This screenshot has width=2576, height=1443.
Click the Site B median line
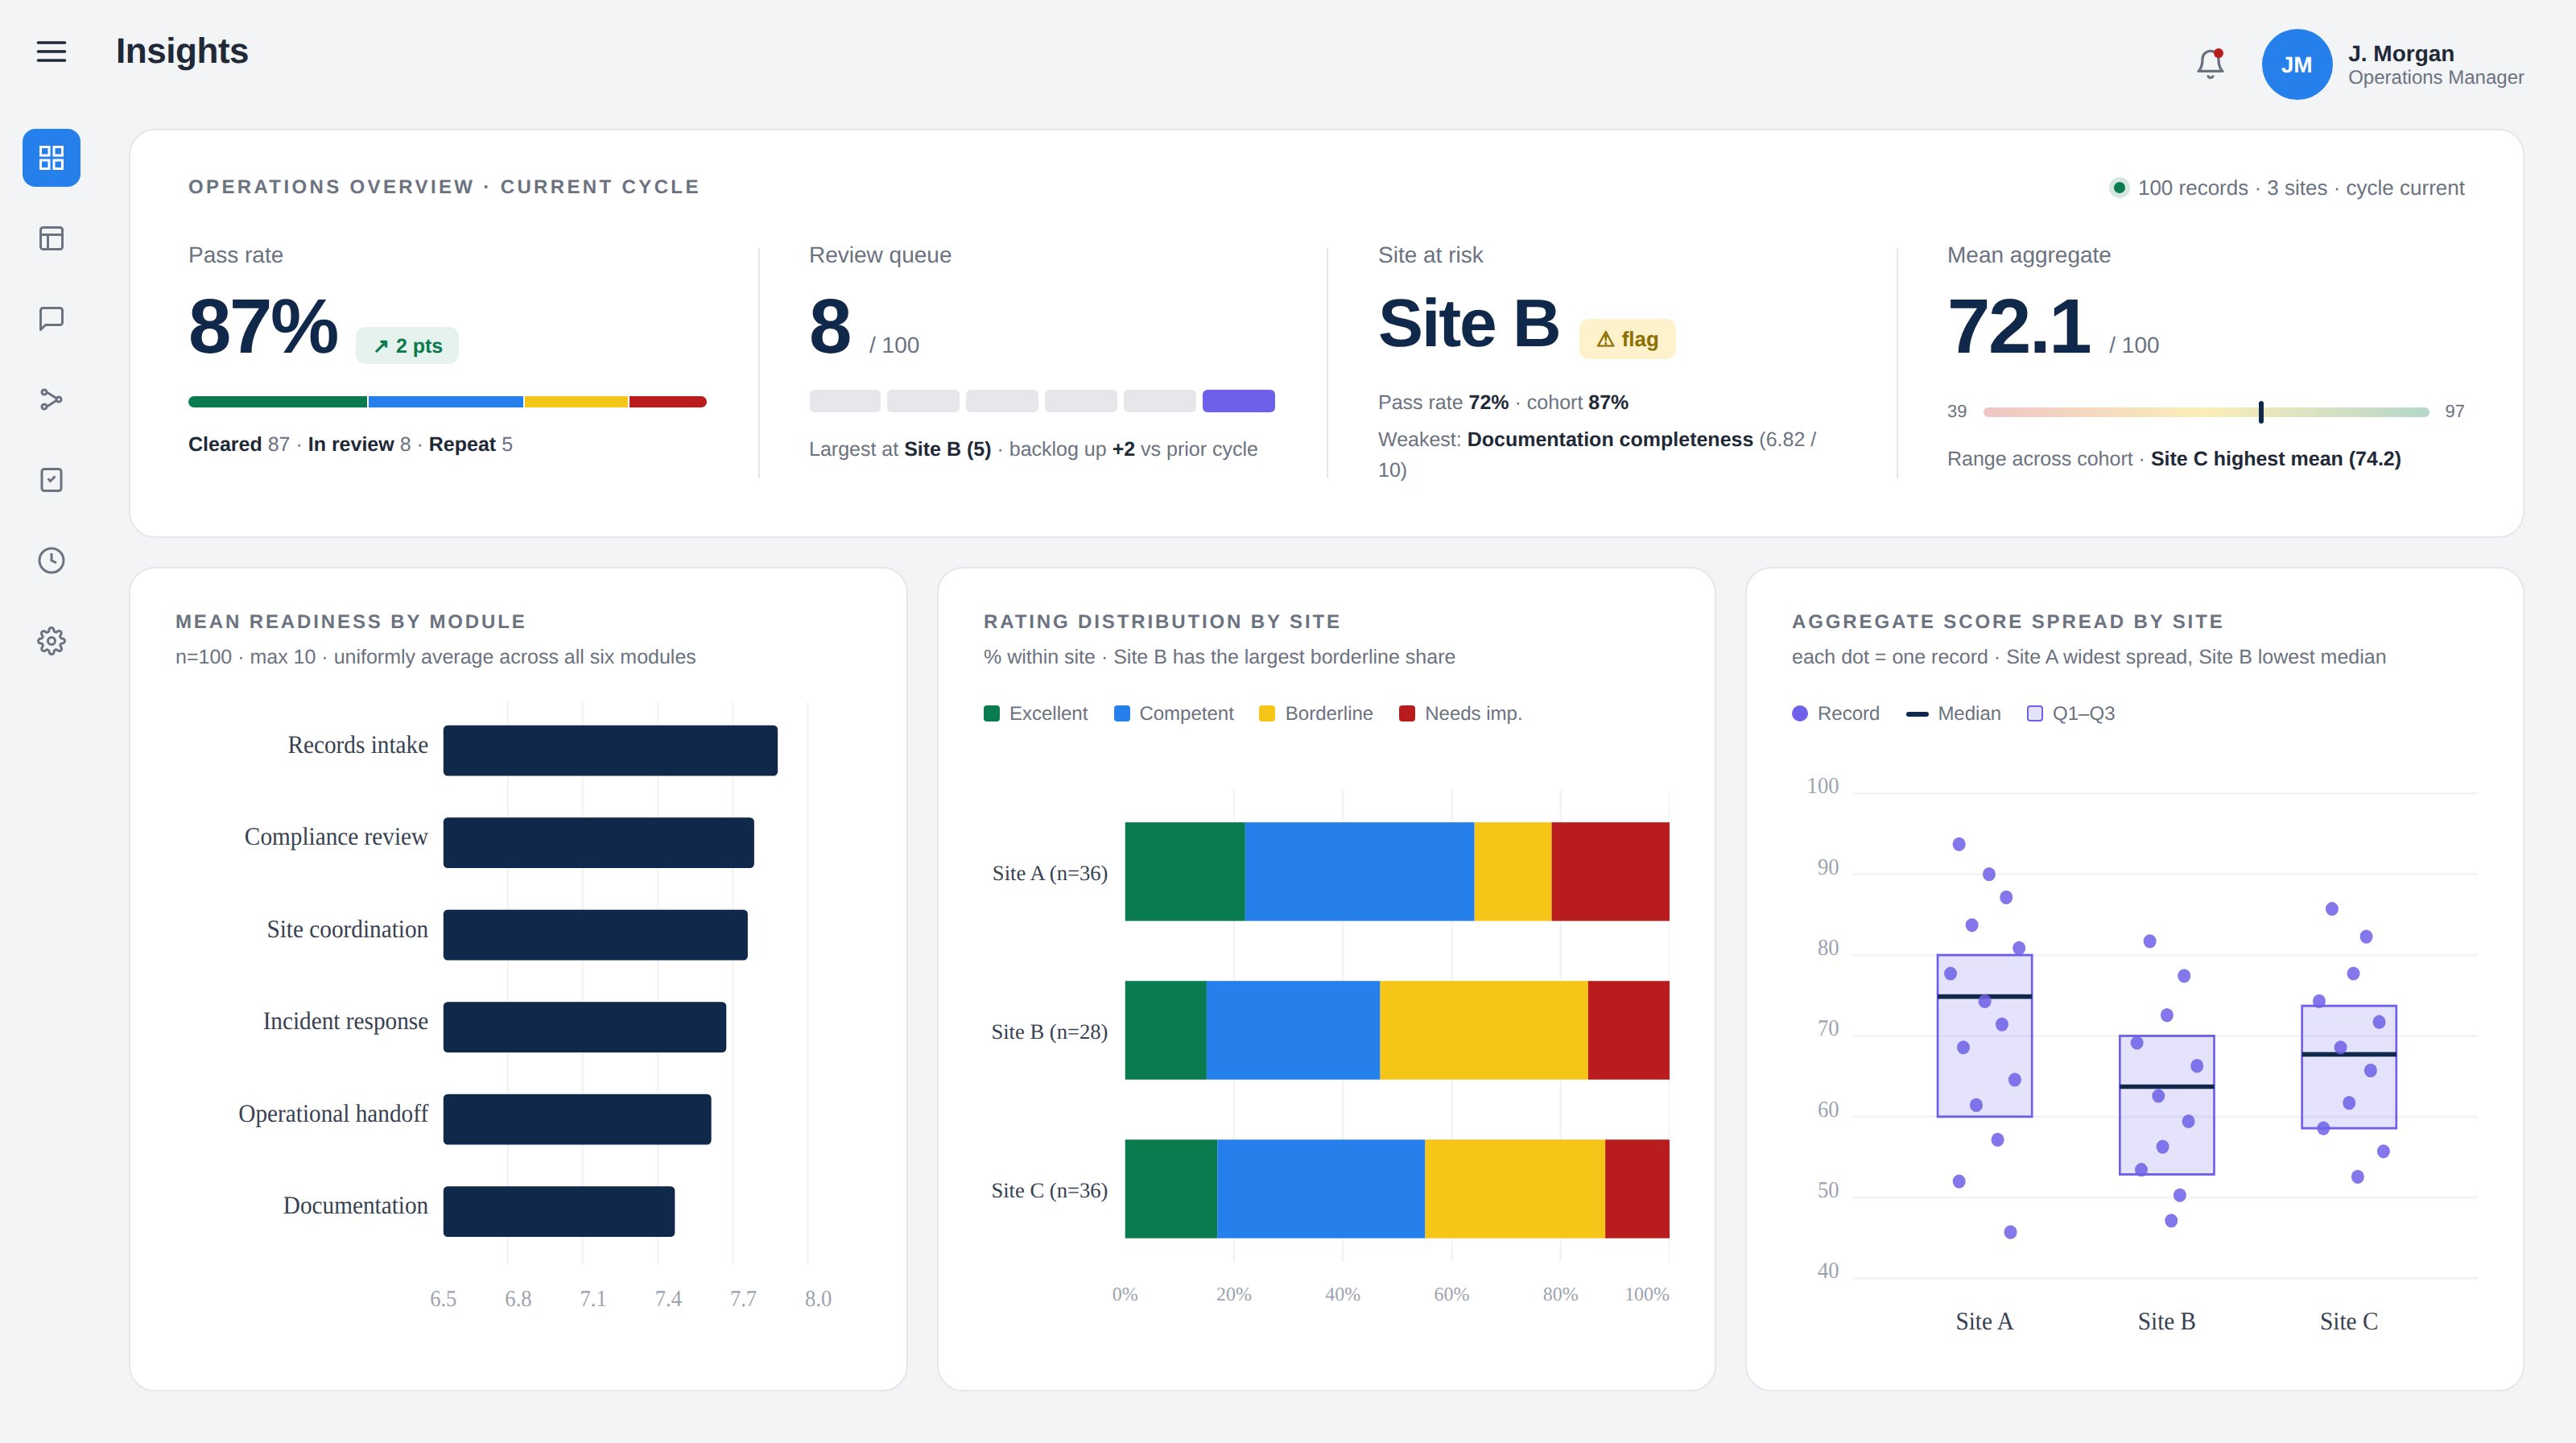(2166, 1086)
